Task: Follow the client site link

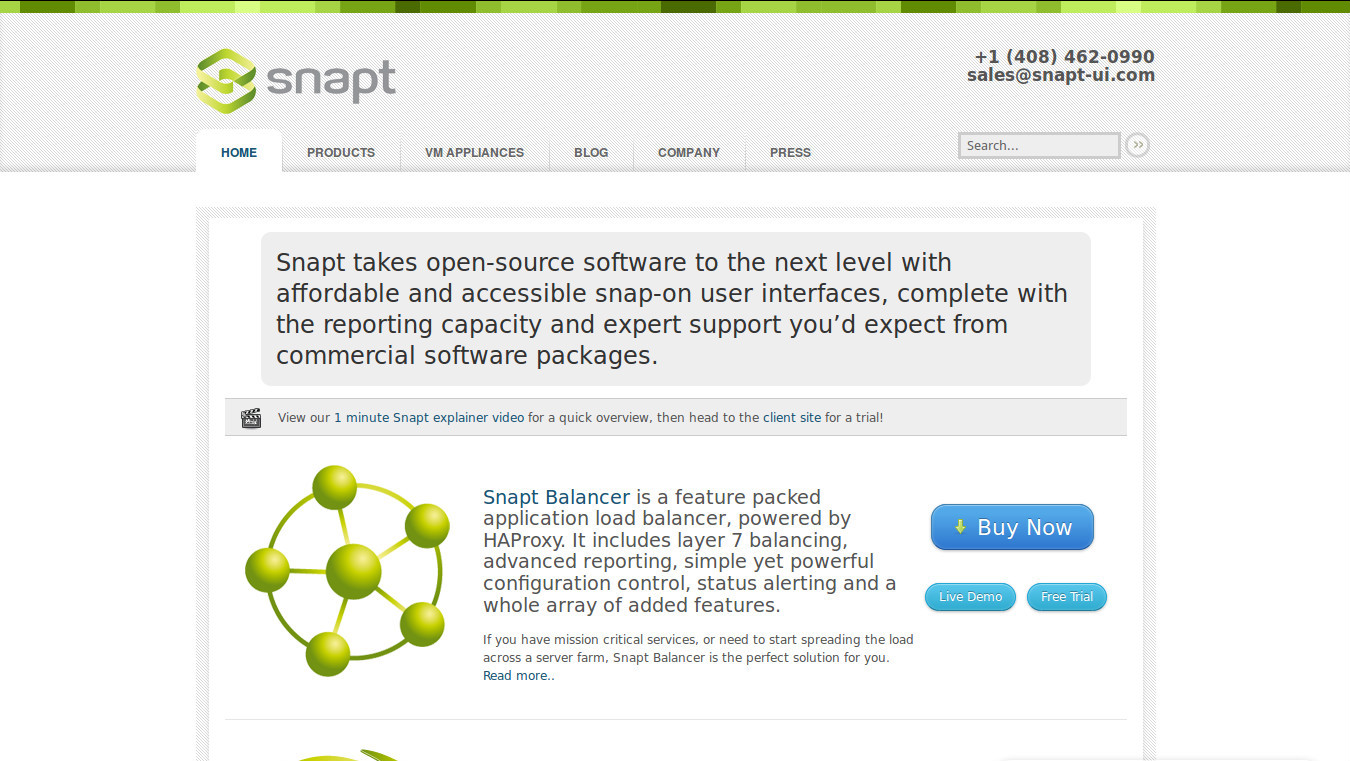Action: [792, 418]
